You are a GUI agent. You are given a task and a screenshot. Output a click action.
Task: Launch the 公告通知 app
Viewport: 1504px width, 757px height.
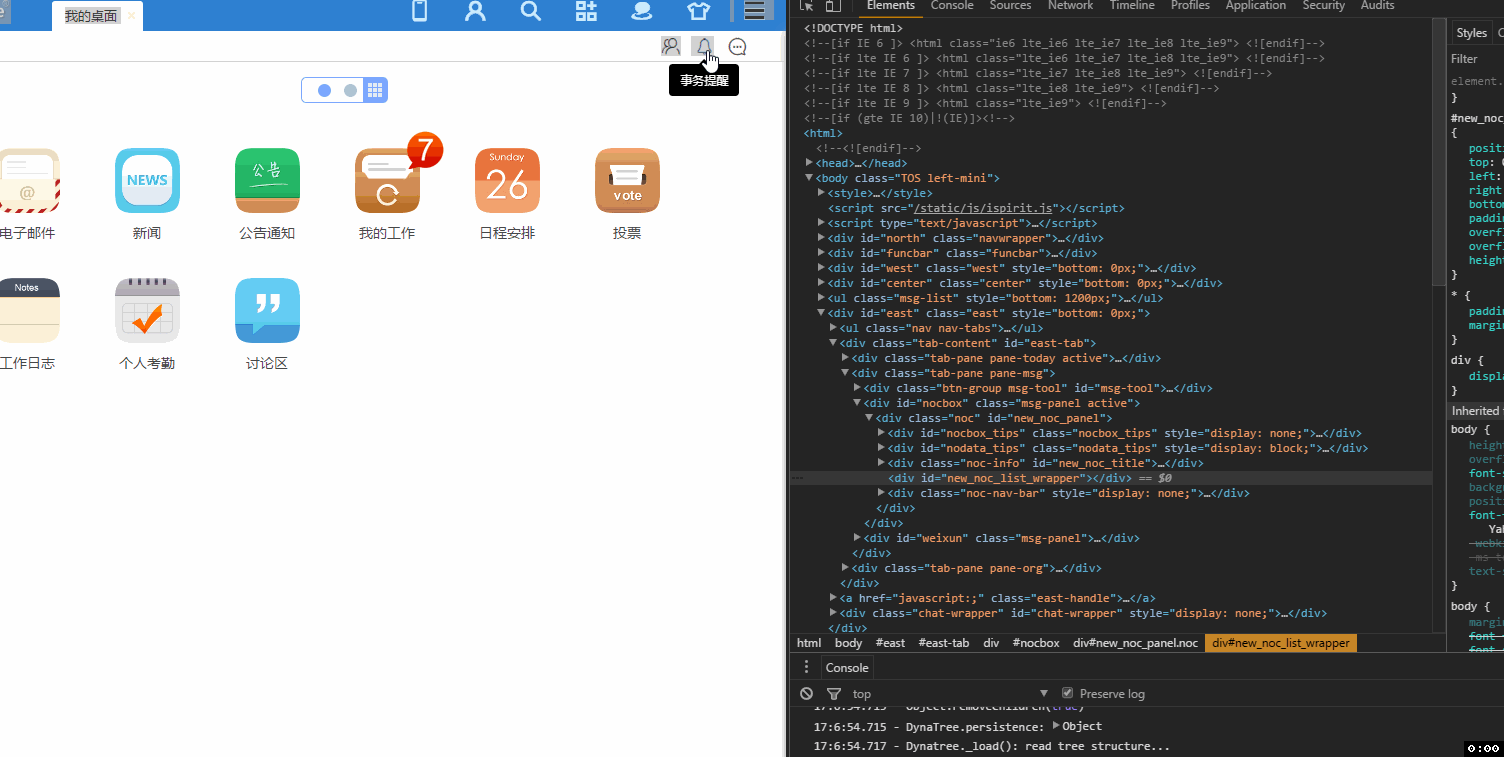pos(267,181)
